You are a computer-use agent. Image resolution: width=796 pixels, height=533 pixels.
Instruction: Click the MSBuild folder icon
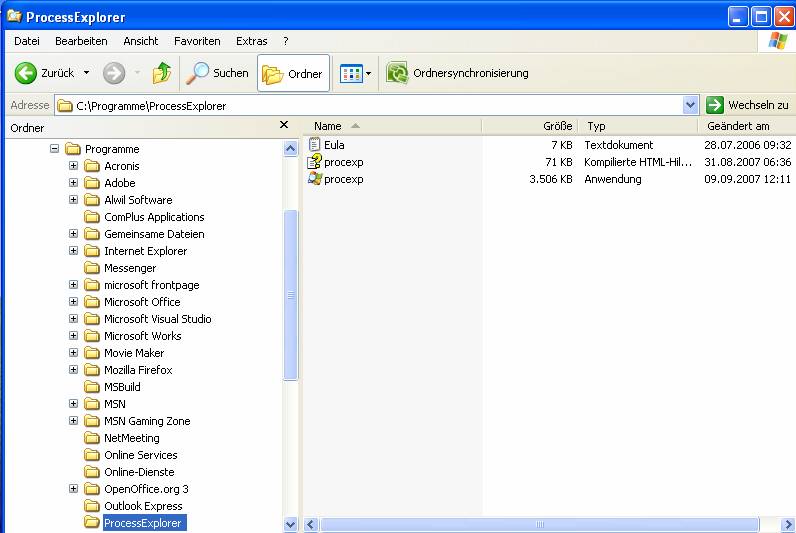[92, 387]
